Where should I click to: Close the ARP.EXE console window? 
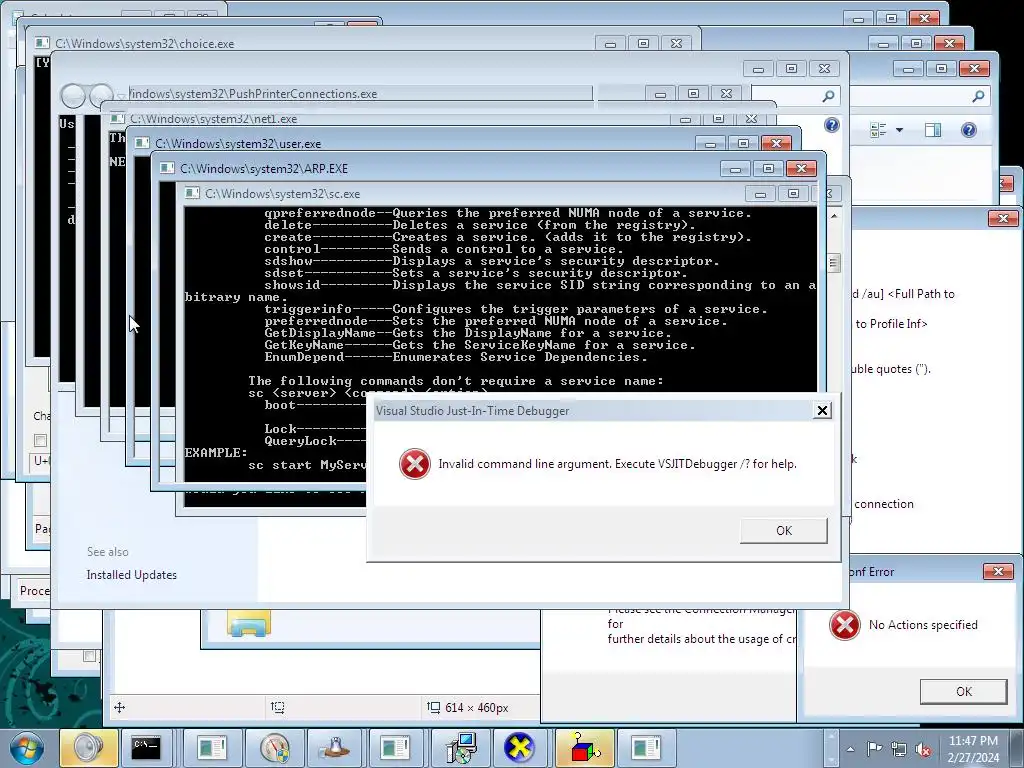pos(801,168)
